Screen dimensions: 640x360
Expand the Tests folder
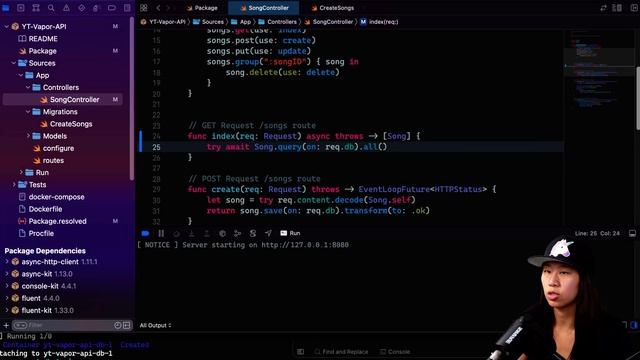tap(13, 184)
